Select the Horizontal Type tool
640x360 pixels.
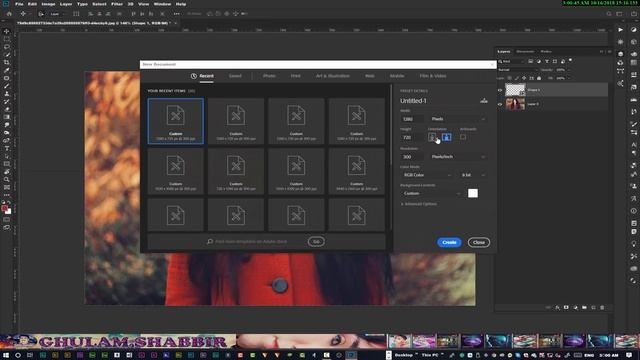[x=7, y=148]
